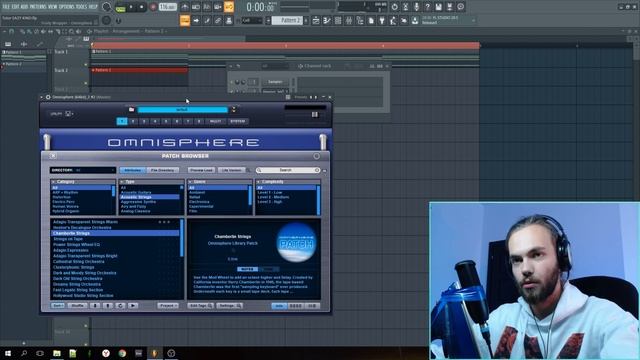Click the Omnisphere folder icon
The height and width of the screenshot is (360, 640).
click(131, 109)
